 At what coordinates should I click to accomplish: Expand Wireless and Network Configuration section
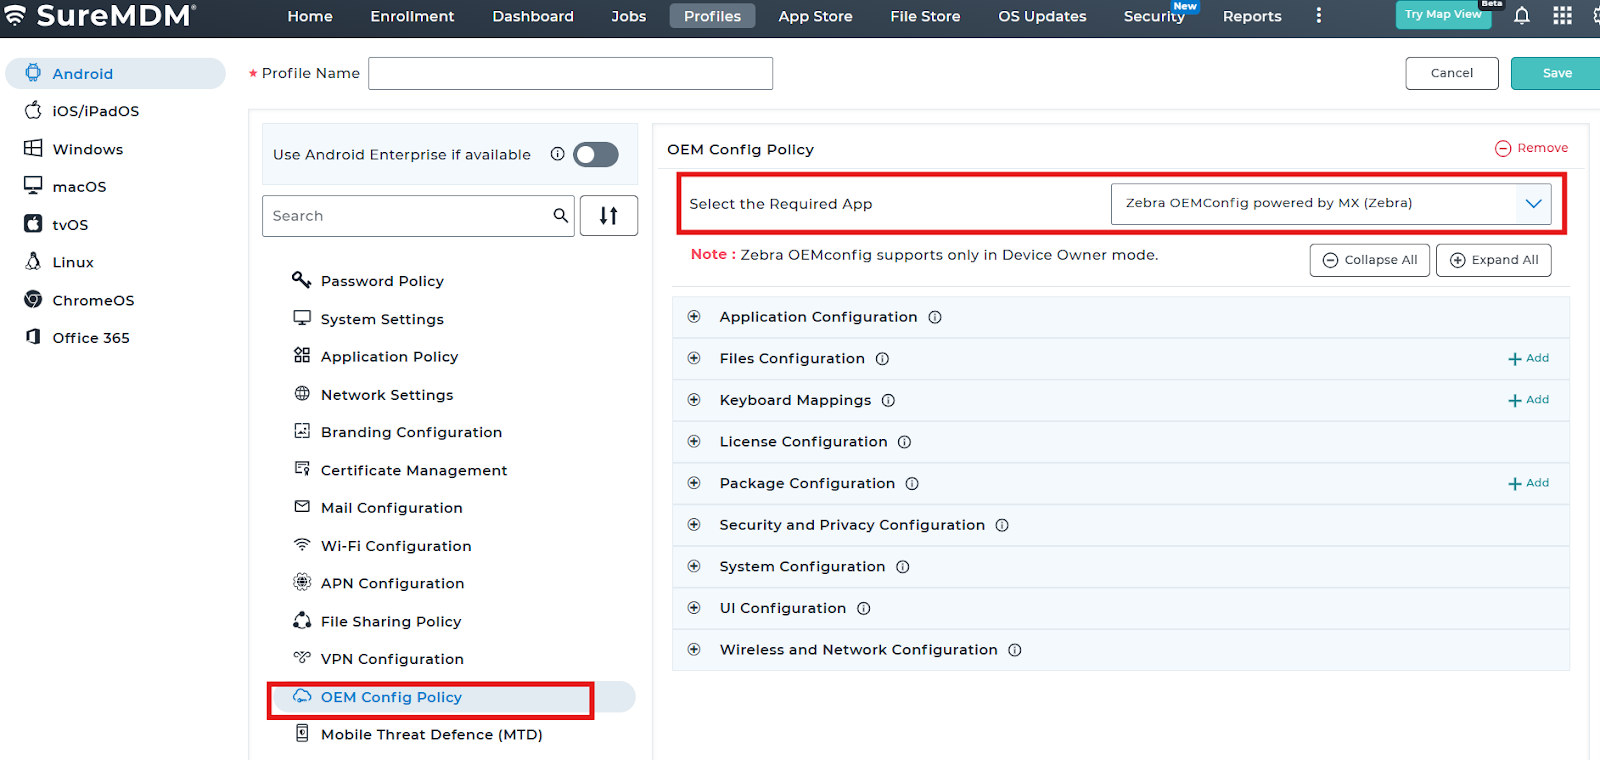coord(694,650)
